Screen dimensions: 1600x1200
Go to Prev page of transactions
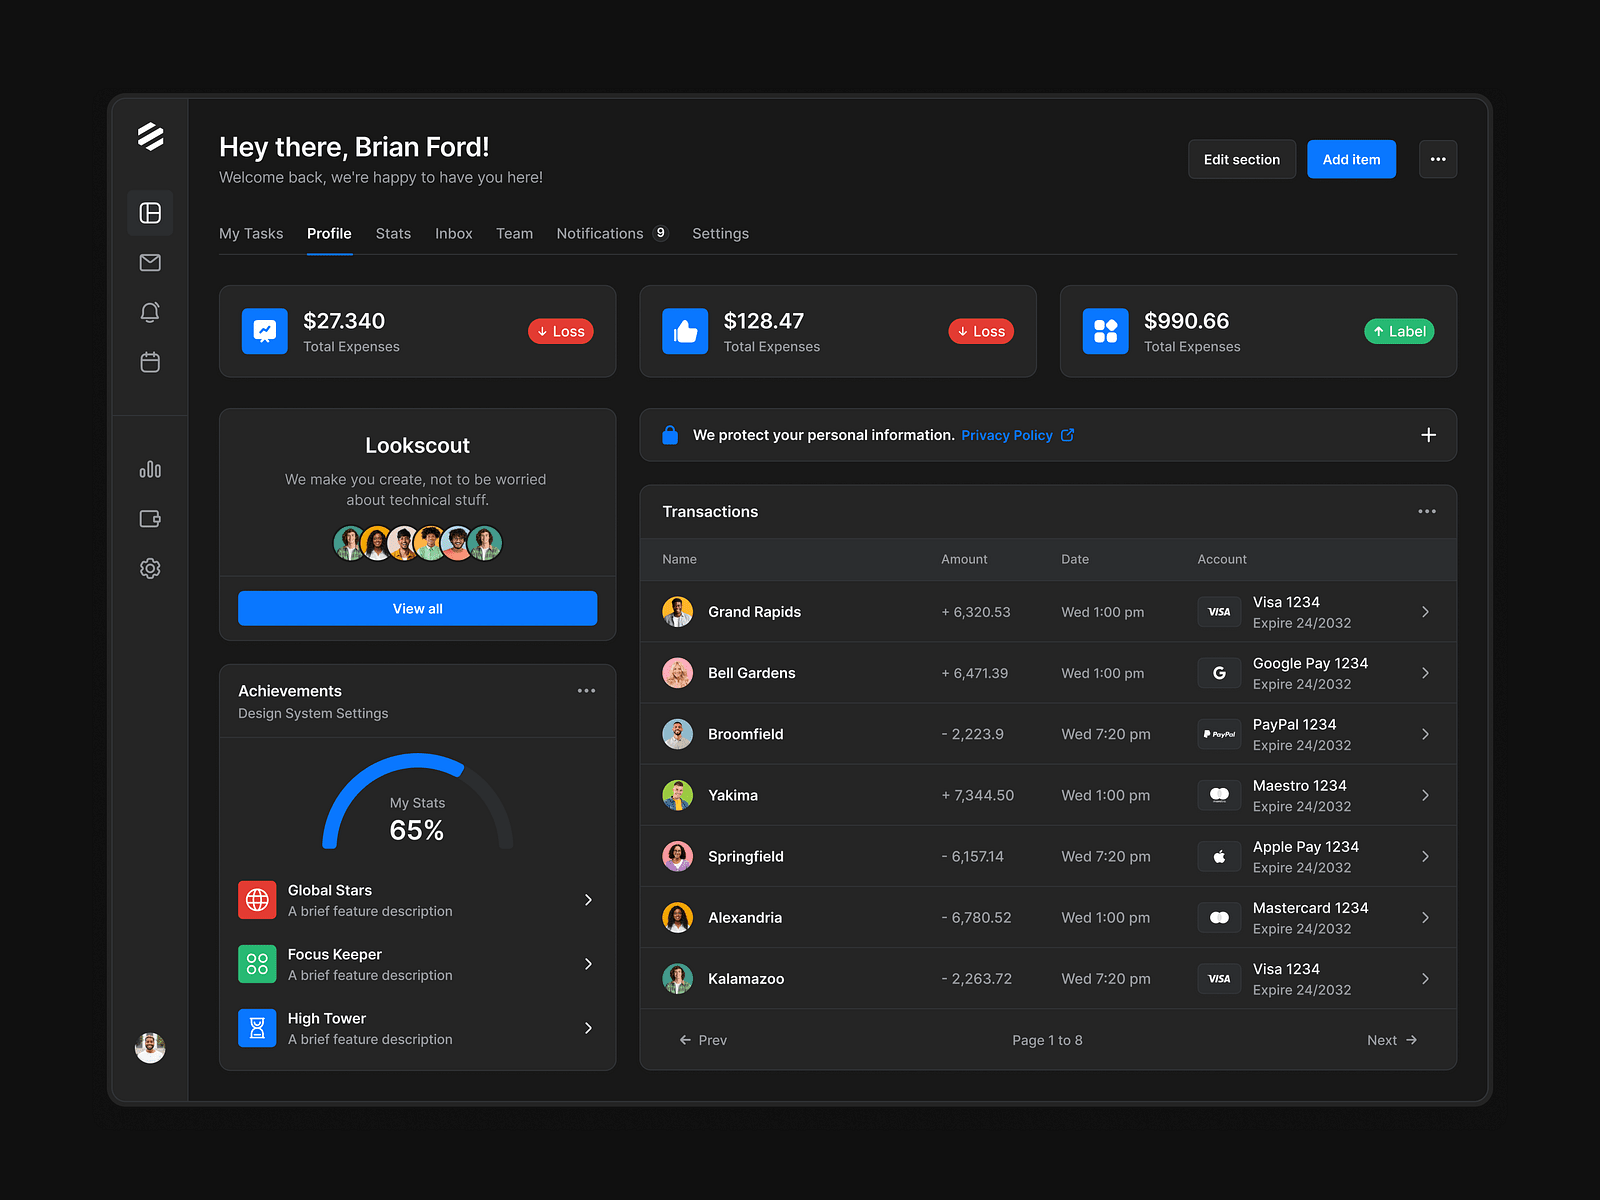pyautogui.click(x=703, y=1040)
